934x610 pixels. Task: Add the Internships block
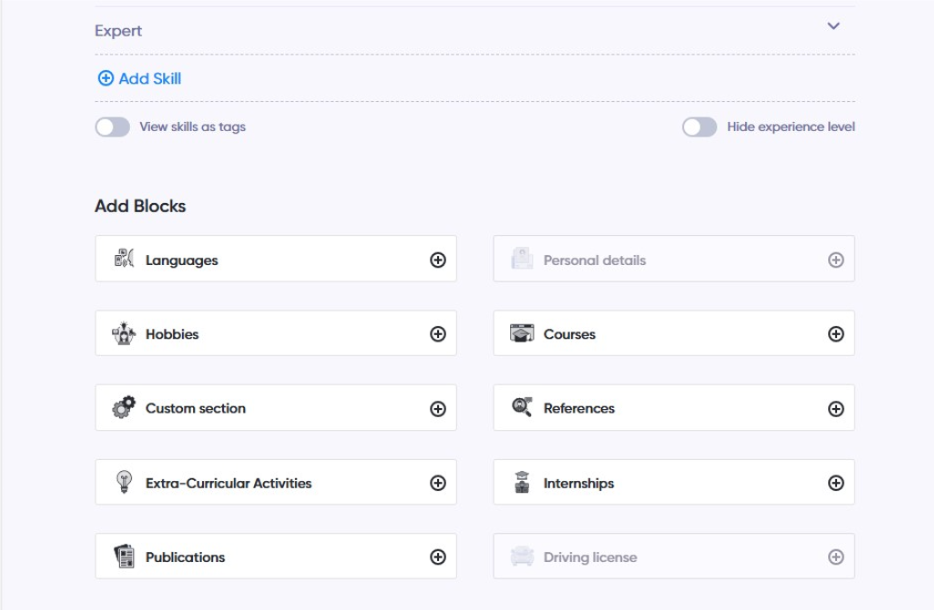pyautogui.click(x=836, y=483)
